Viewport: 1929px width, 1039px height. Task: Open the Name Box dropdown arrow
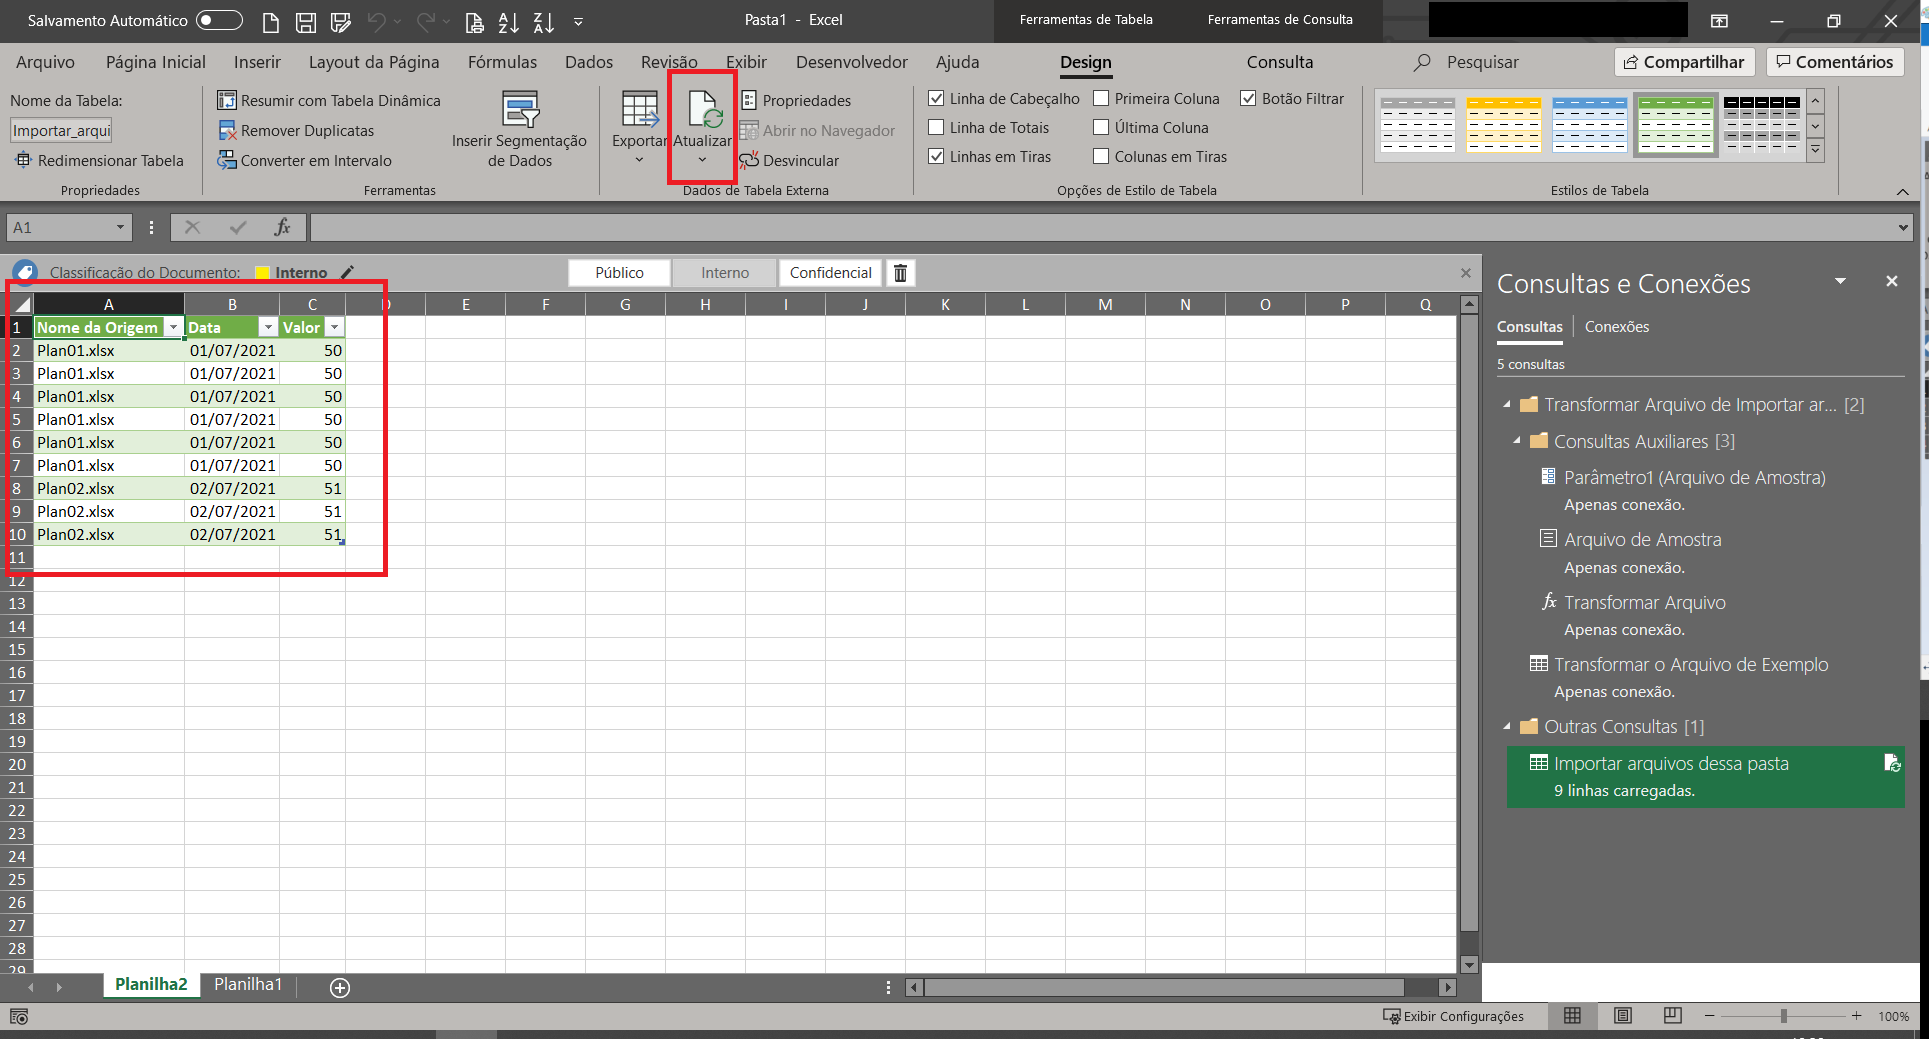pyautogui.click(x=120, y=227)
